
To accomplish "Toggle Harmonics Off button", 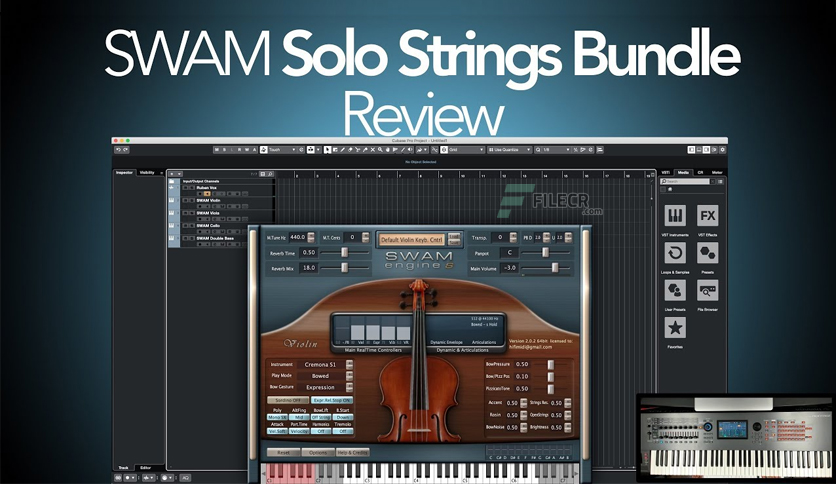I will 321,431.
